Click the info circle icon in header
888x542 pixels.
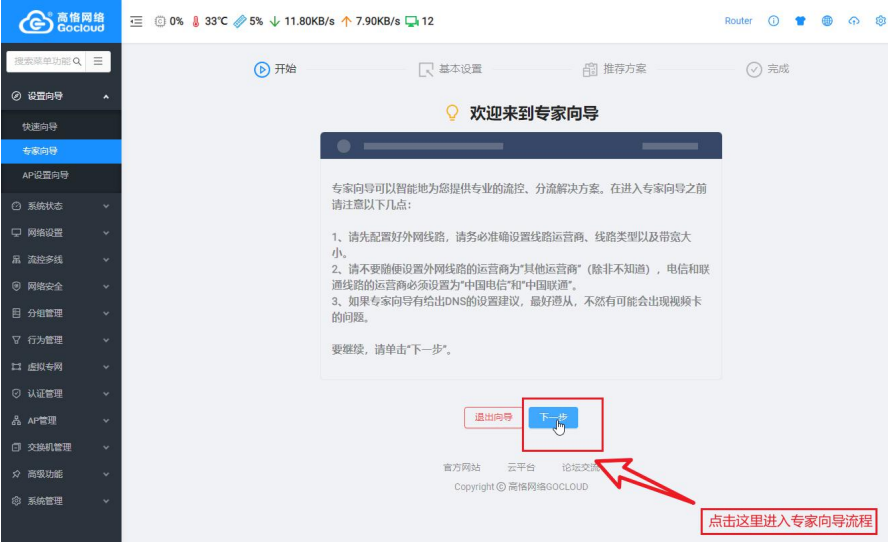click(773, 21)
